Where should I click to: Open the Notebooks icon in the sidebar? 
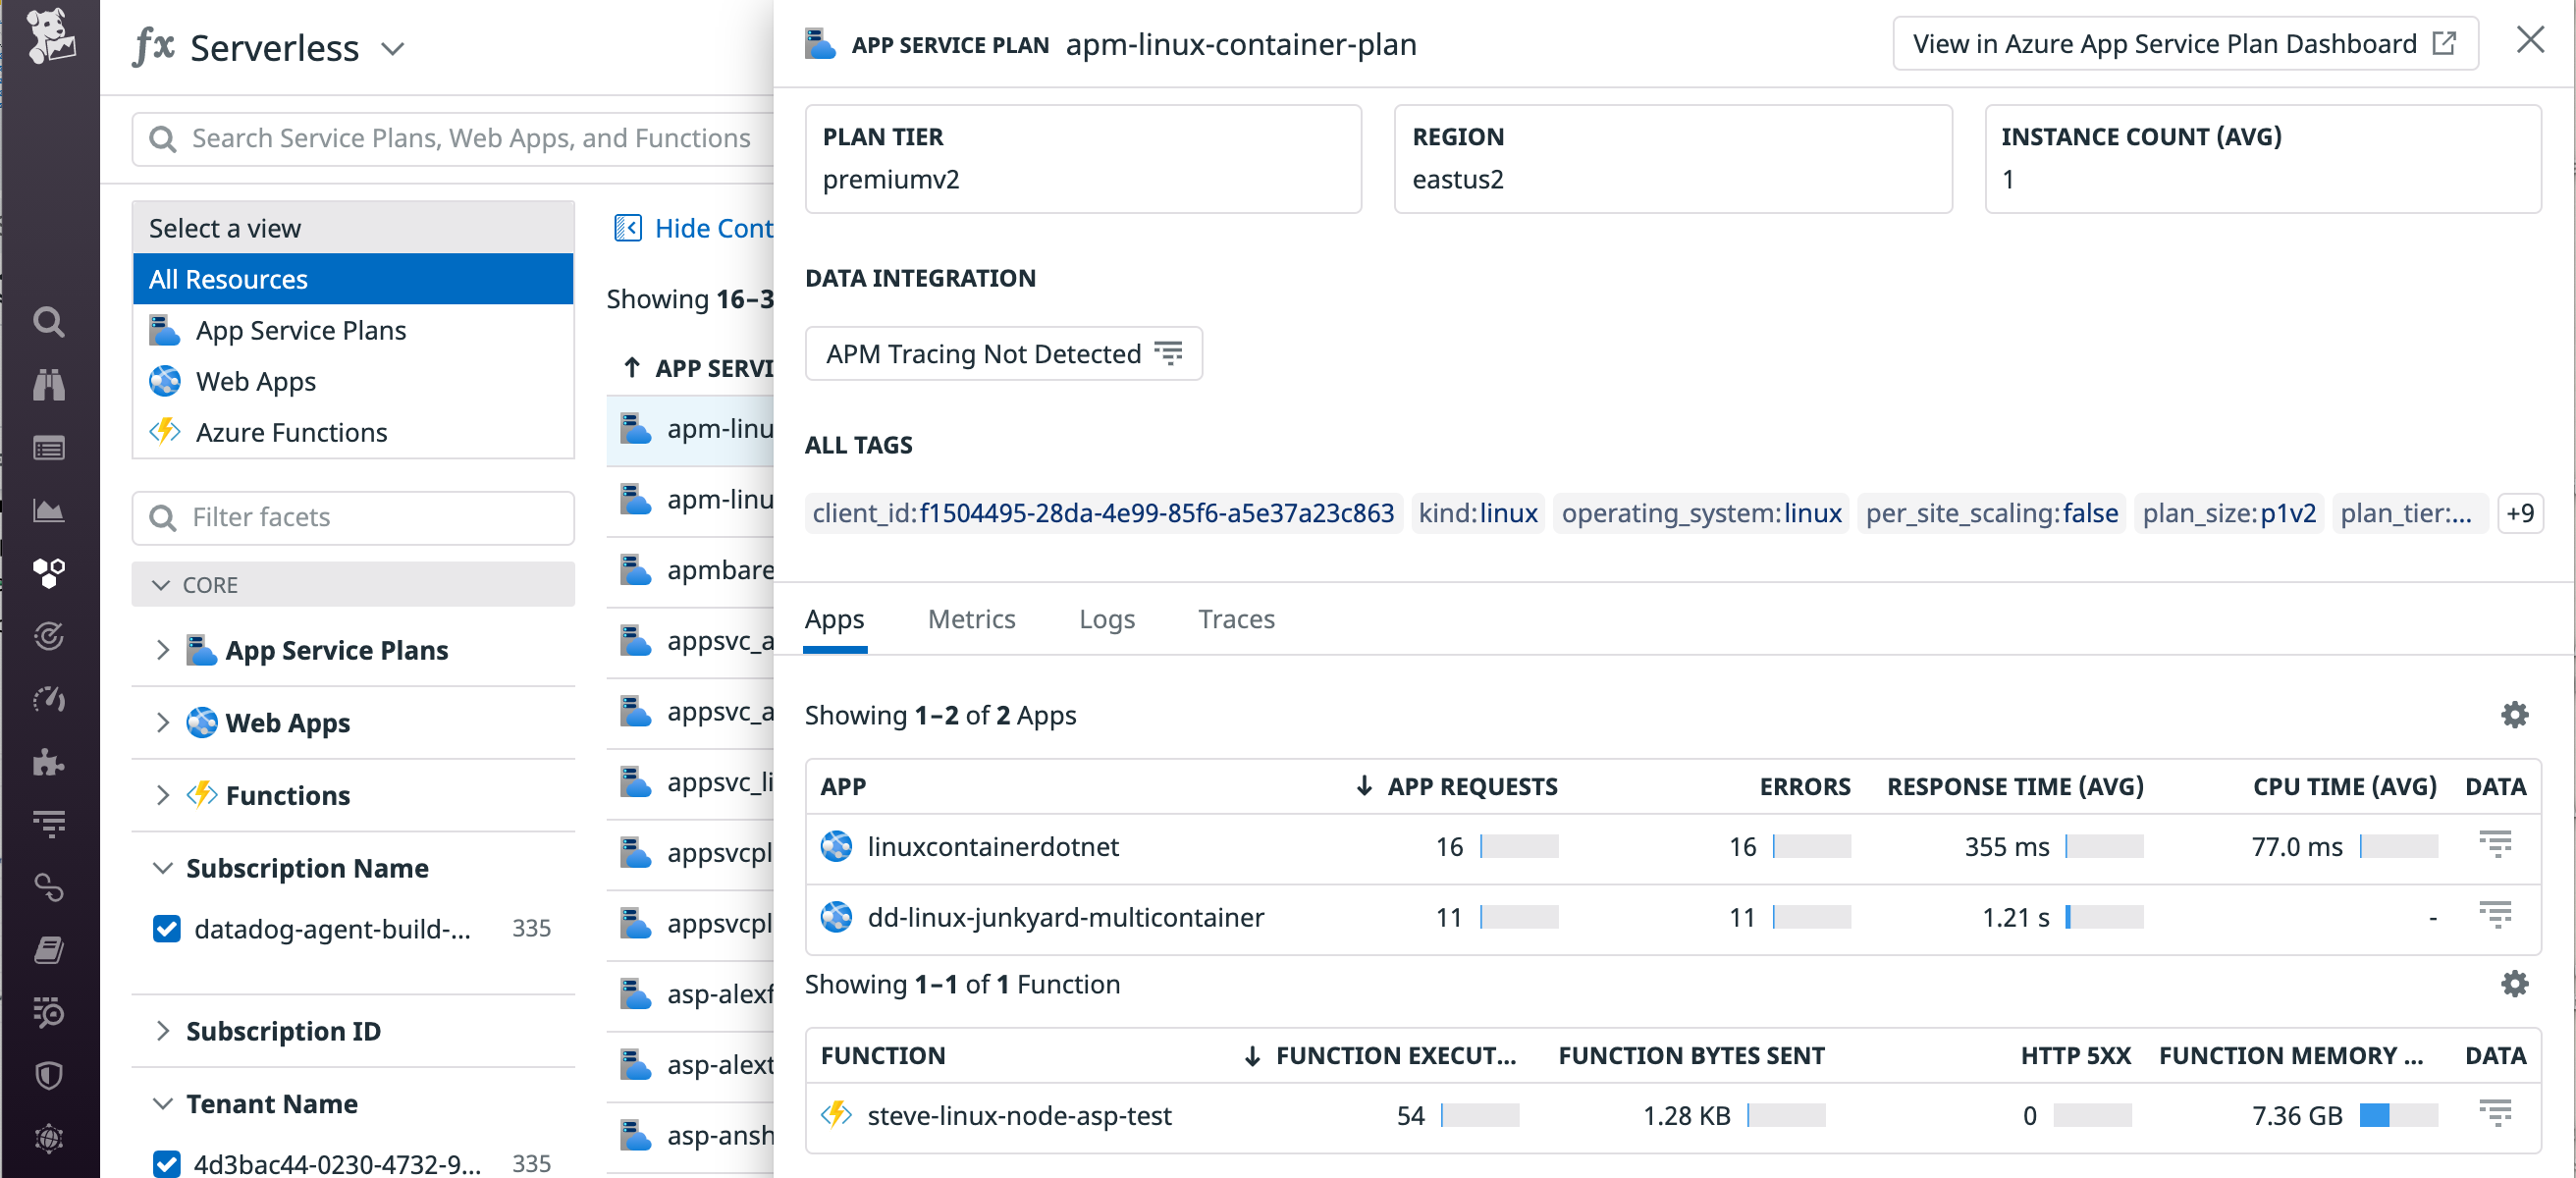[49, 951]
